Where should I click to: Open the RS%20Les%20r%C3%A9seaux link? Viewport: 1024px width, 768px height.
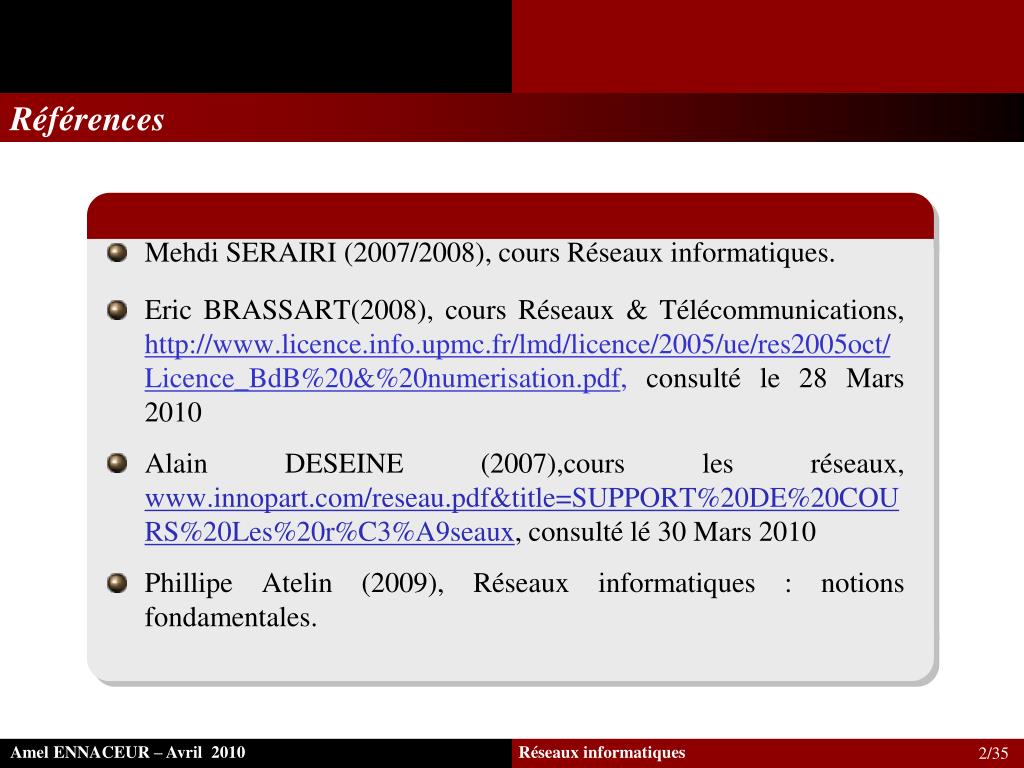pos(329,532)
